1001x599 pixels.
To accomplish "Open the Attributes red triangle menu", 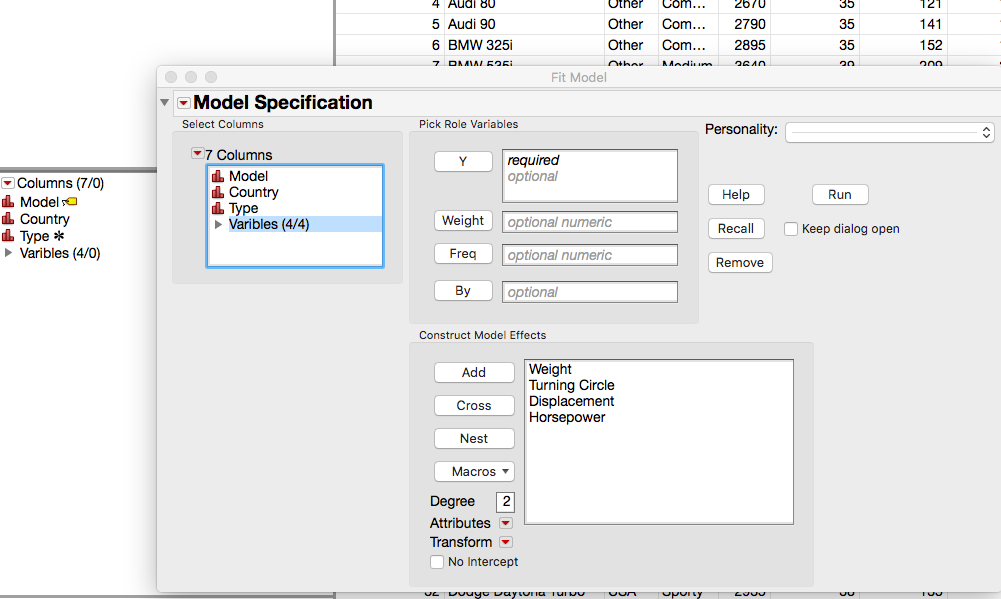I will (x=505, y=523).
